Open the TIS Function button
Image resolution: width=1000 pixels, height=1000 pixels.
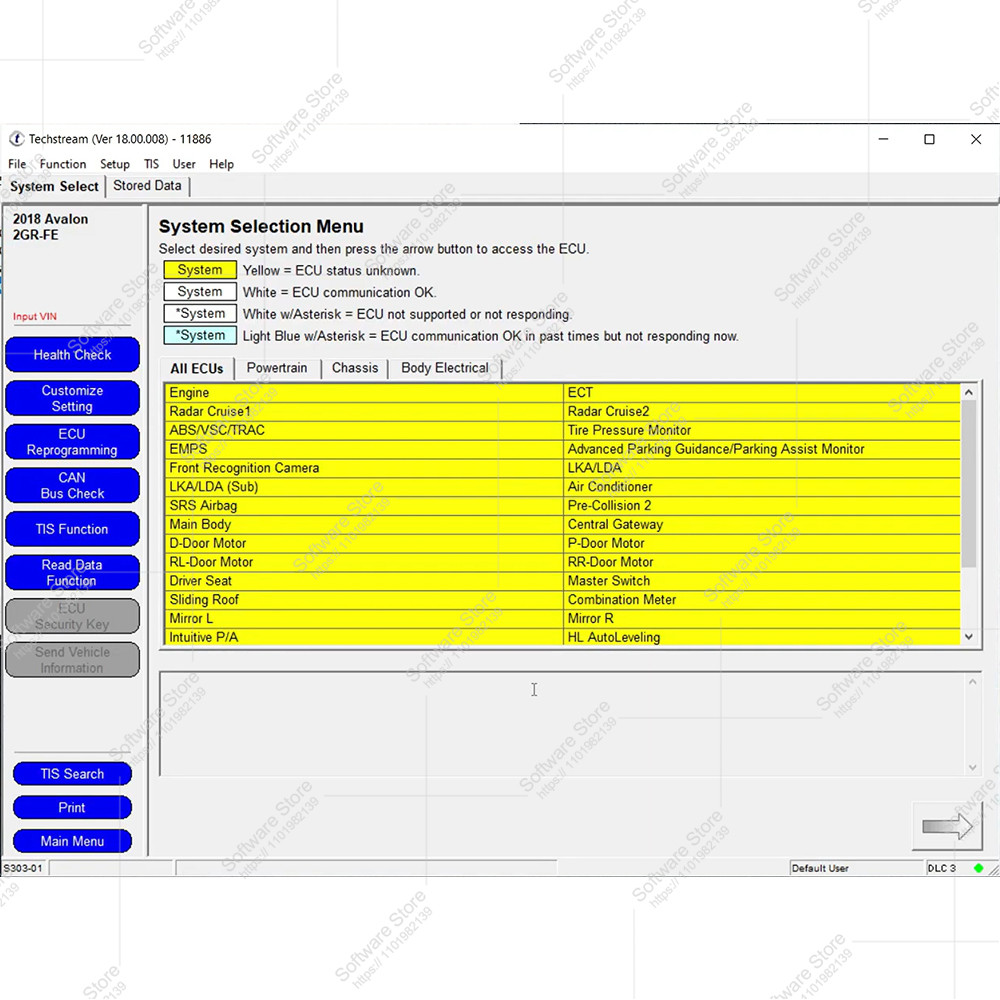(72, 529)
